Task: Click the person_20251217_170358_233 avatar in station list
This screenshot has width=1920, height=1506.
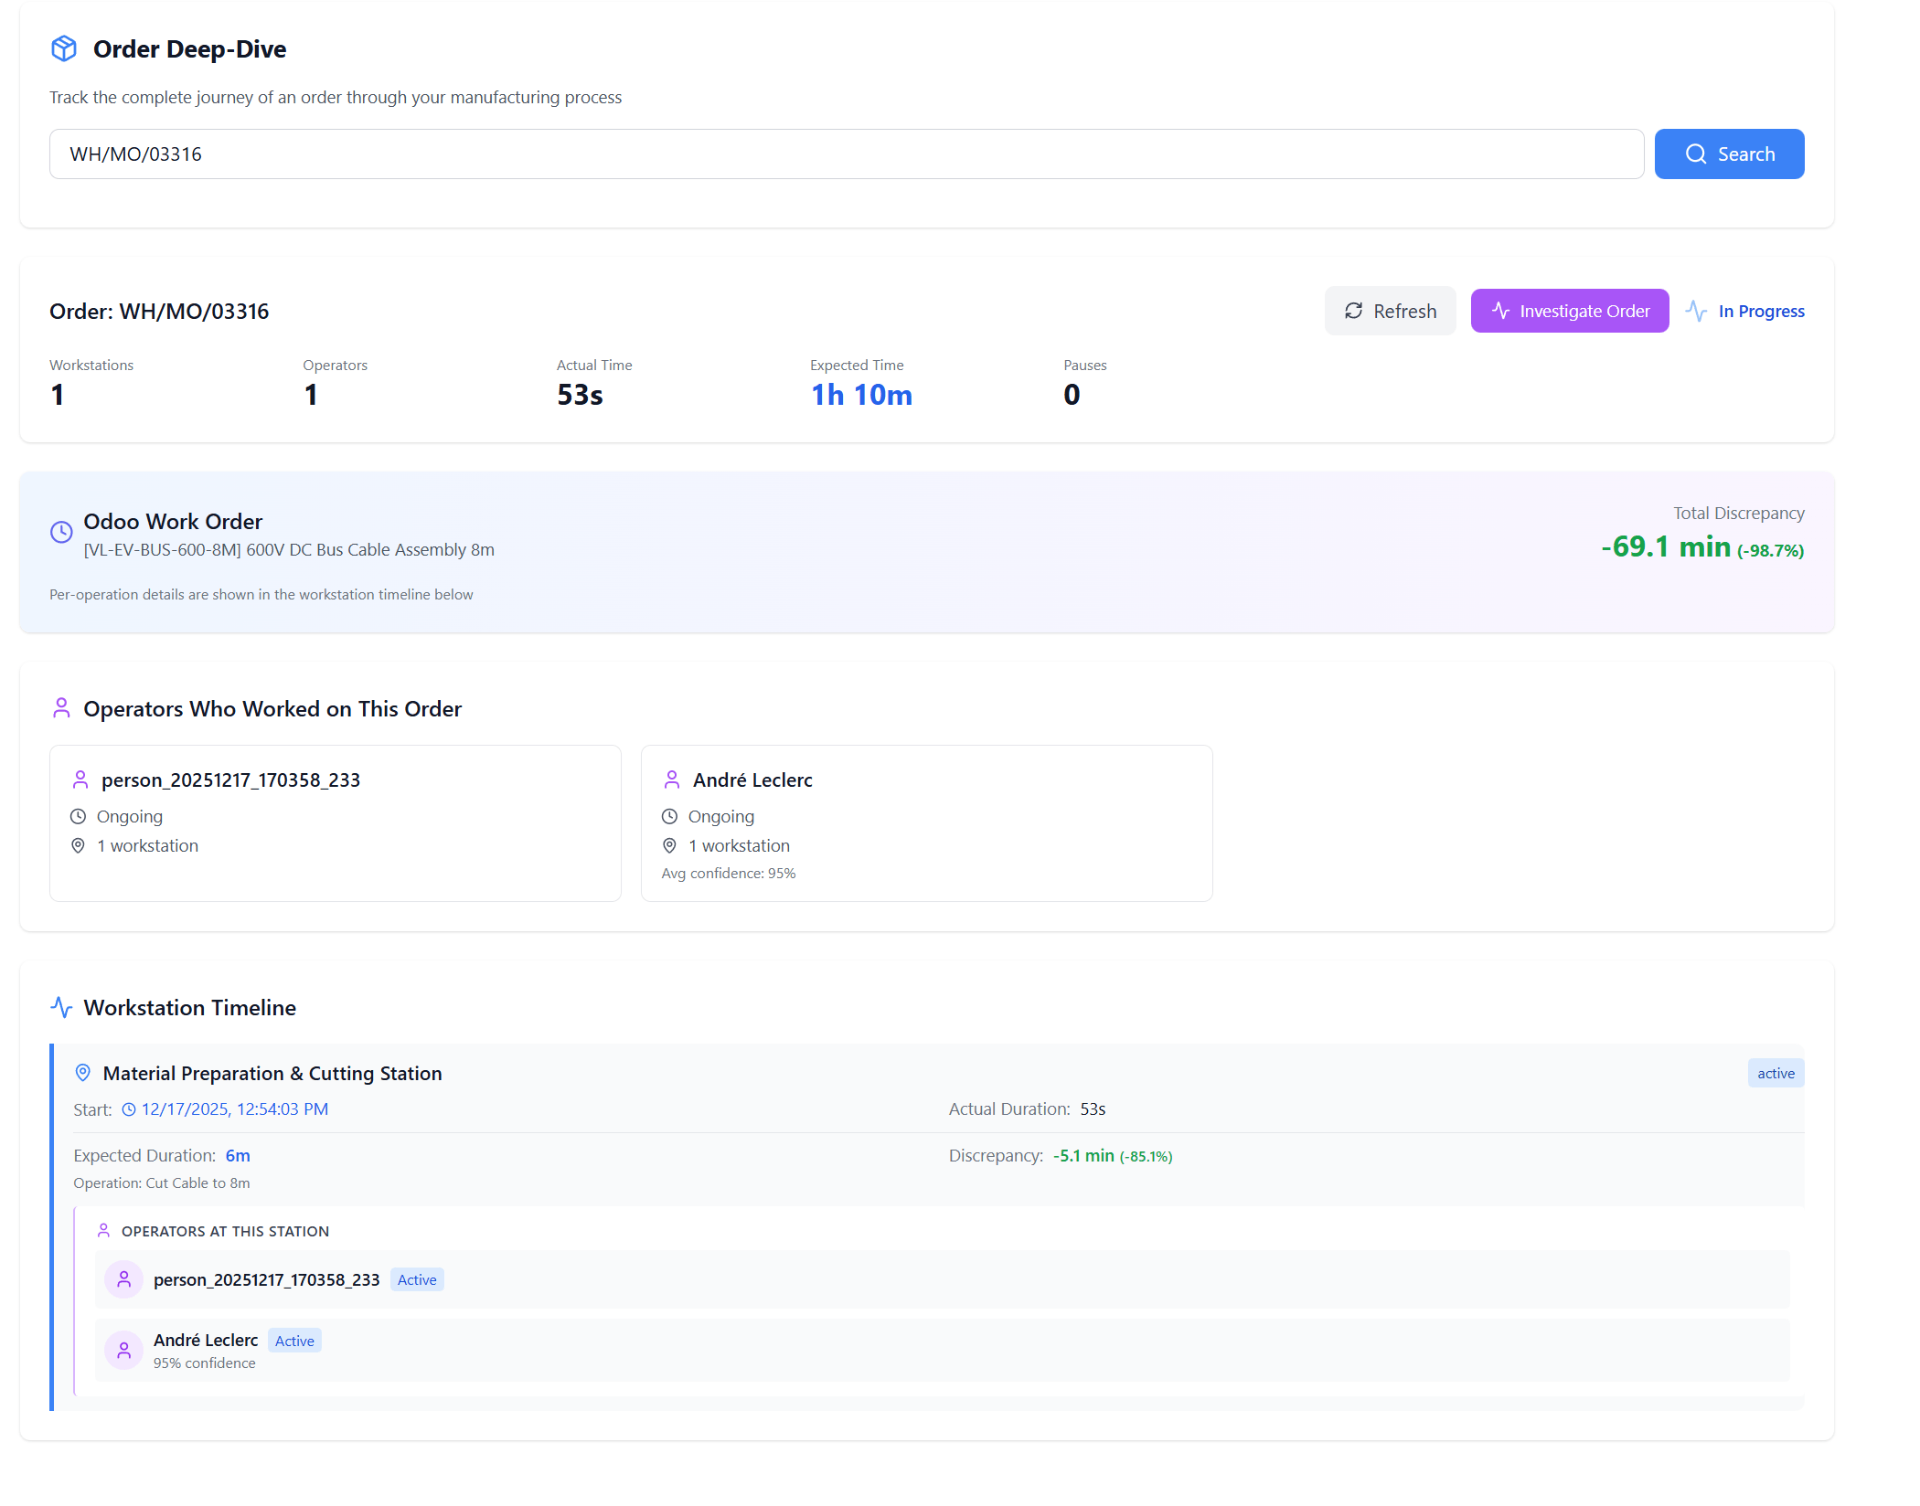Action: click(124, 1279)
